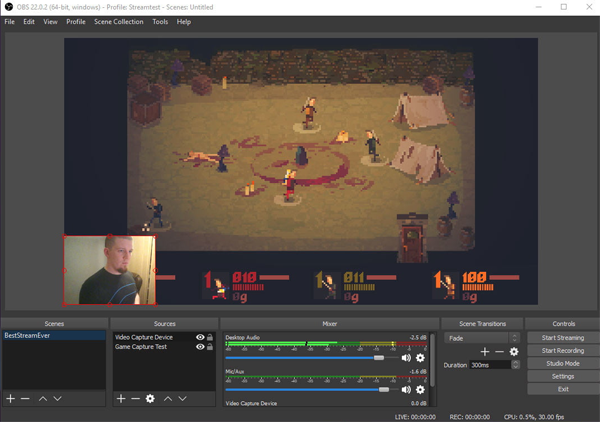Click the Scene Transitions panel header
The width and height of the screenshot is (600, 422).
[x=482, y=324]
